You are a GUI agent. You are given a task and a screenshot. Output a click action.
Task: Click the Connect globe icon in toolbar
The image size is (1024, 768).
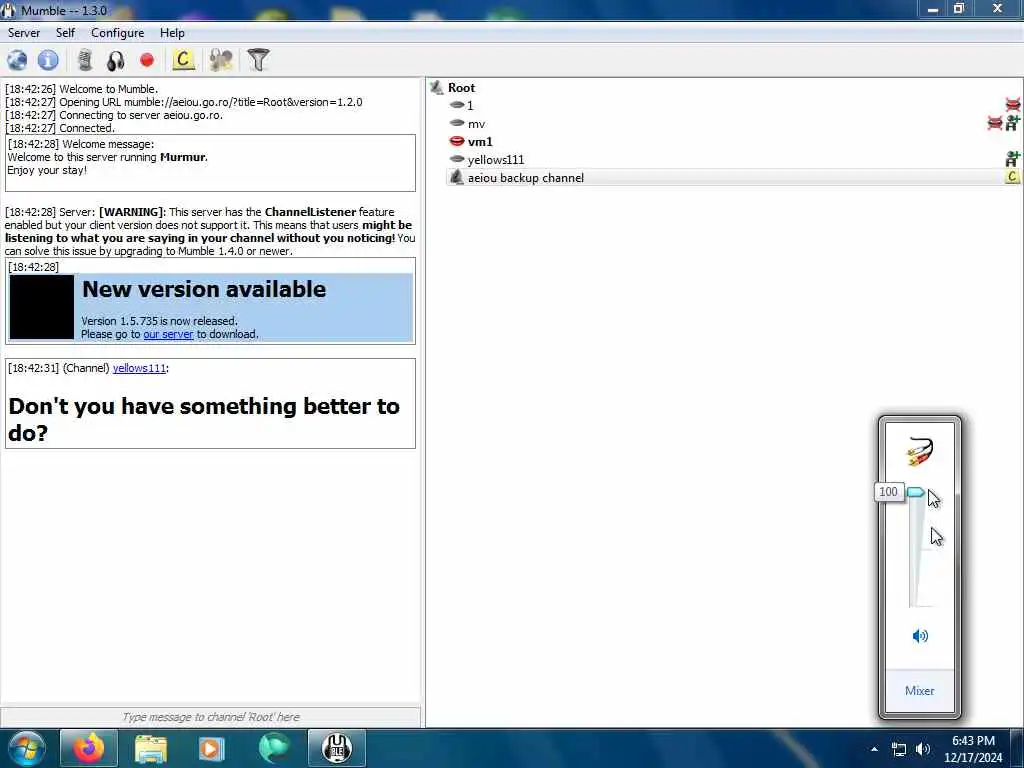(x=17, y=60)
